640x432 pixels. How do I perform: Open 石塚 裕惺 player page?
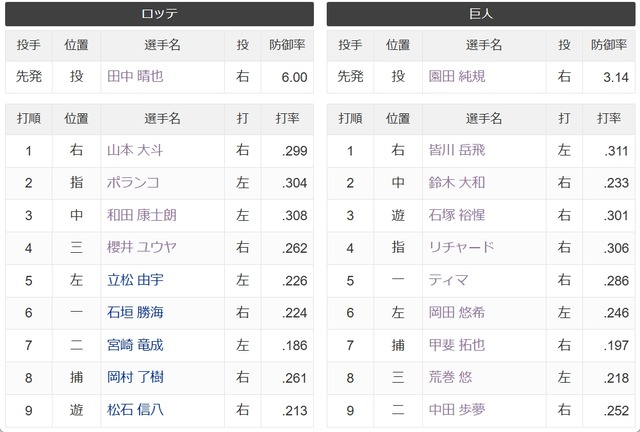pyautogui.click(x=457, y=215)
